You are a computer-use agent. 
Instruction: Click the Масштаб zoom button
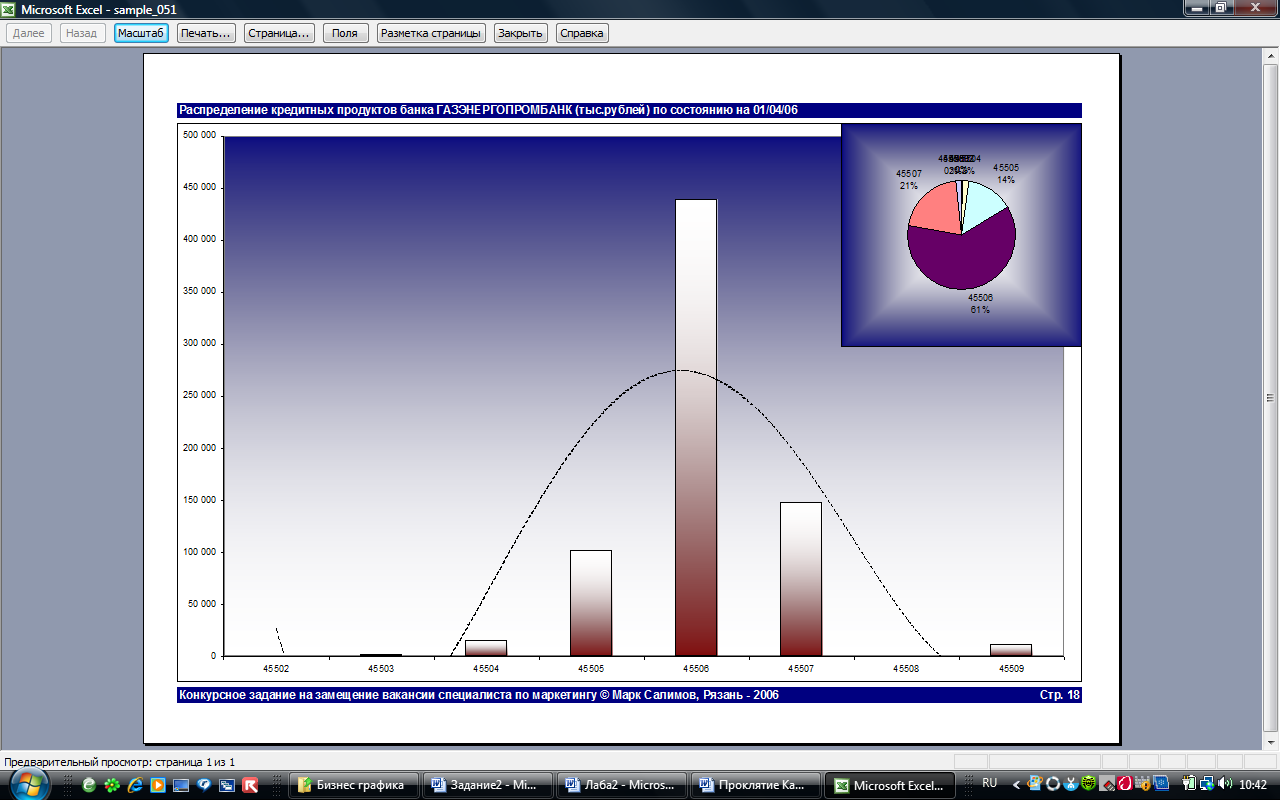(140, 33)
